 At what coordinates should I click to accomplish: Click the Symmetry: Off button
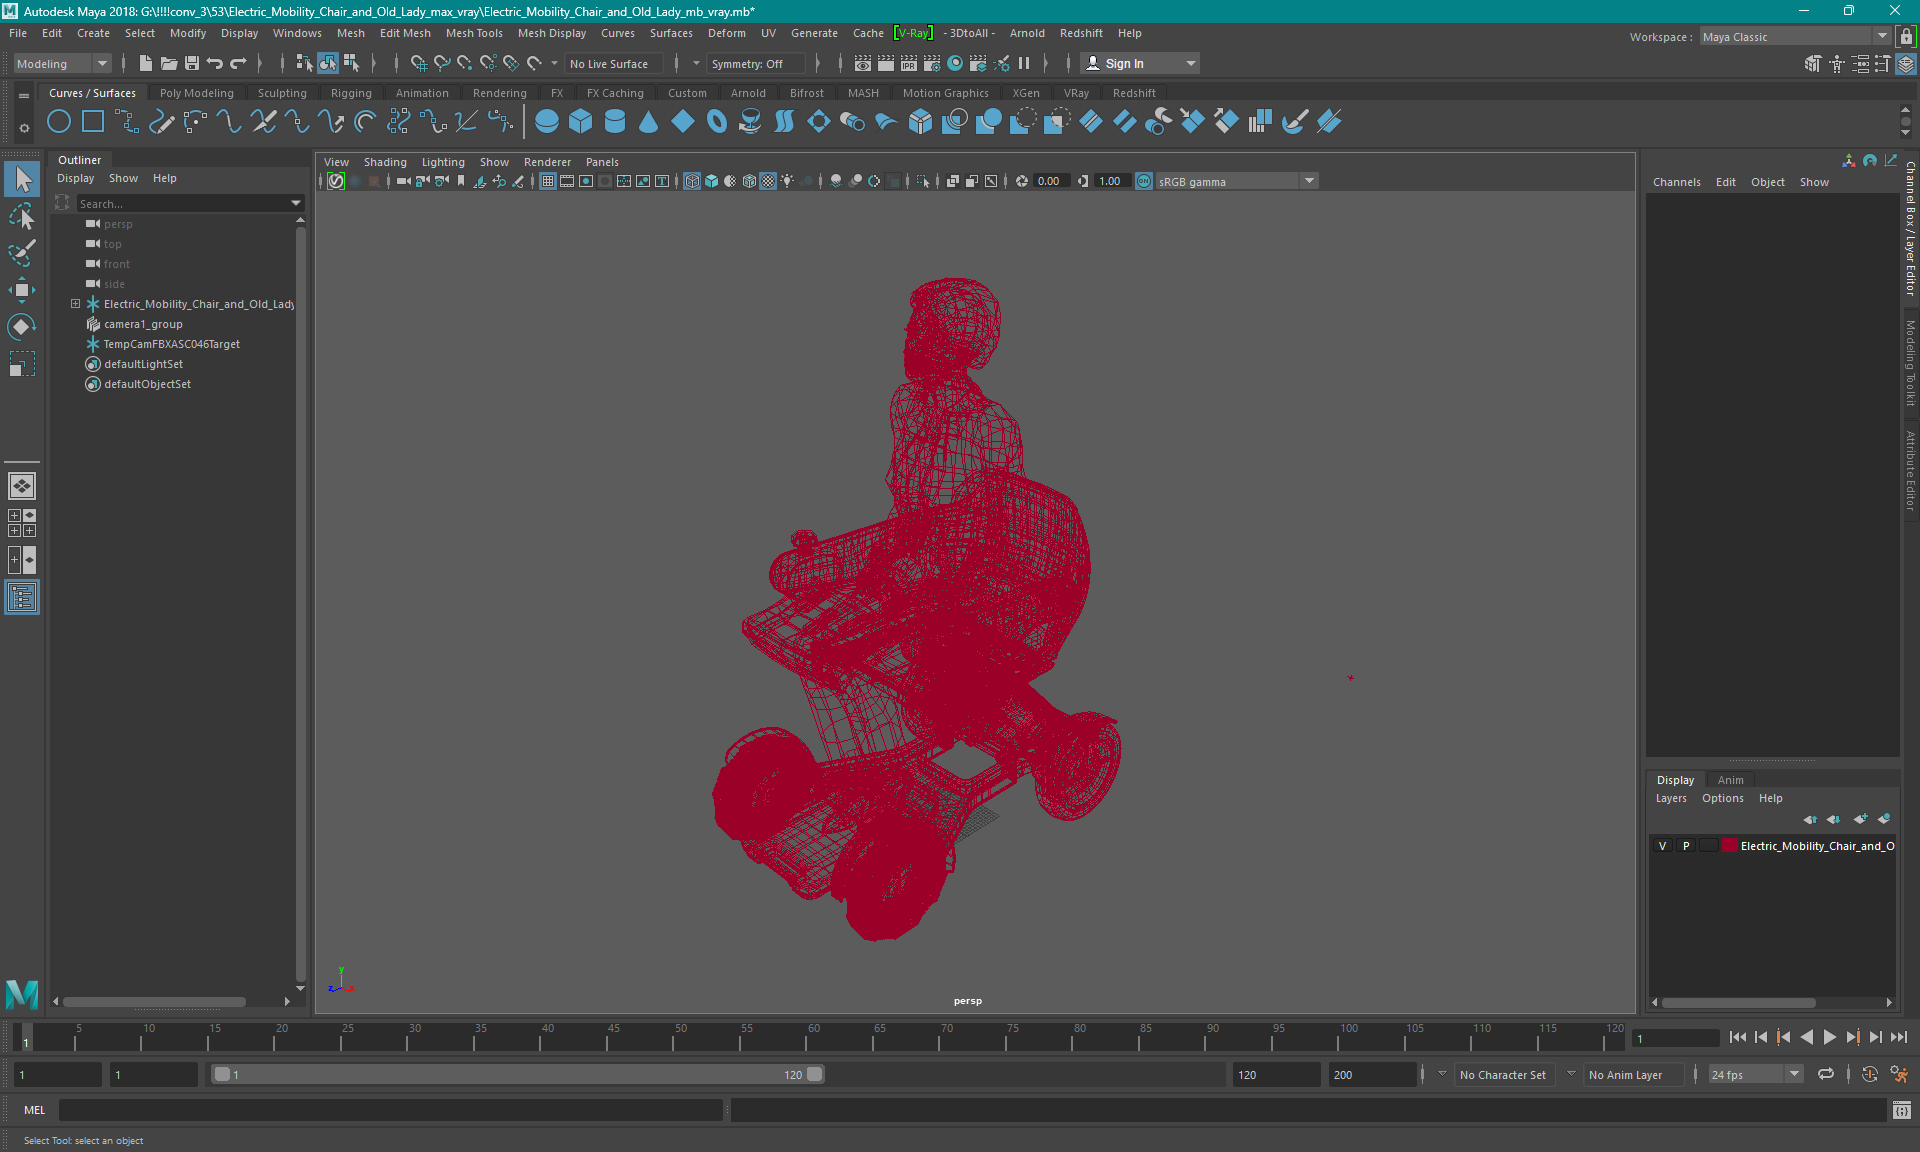(756, 63)
